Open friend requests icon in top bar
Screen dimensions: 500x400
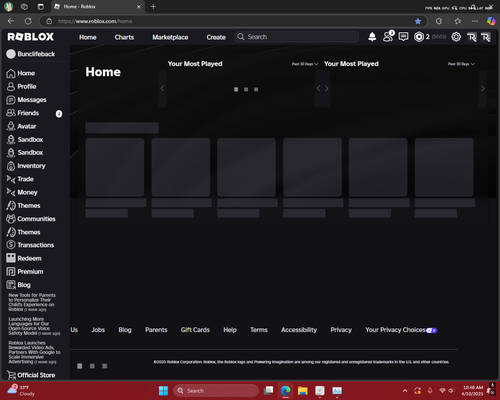pos(388,36)
